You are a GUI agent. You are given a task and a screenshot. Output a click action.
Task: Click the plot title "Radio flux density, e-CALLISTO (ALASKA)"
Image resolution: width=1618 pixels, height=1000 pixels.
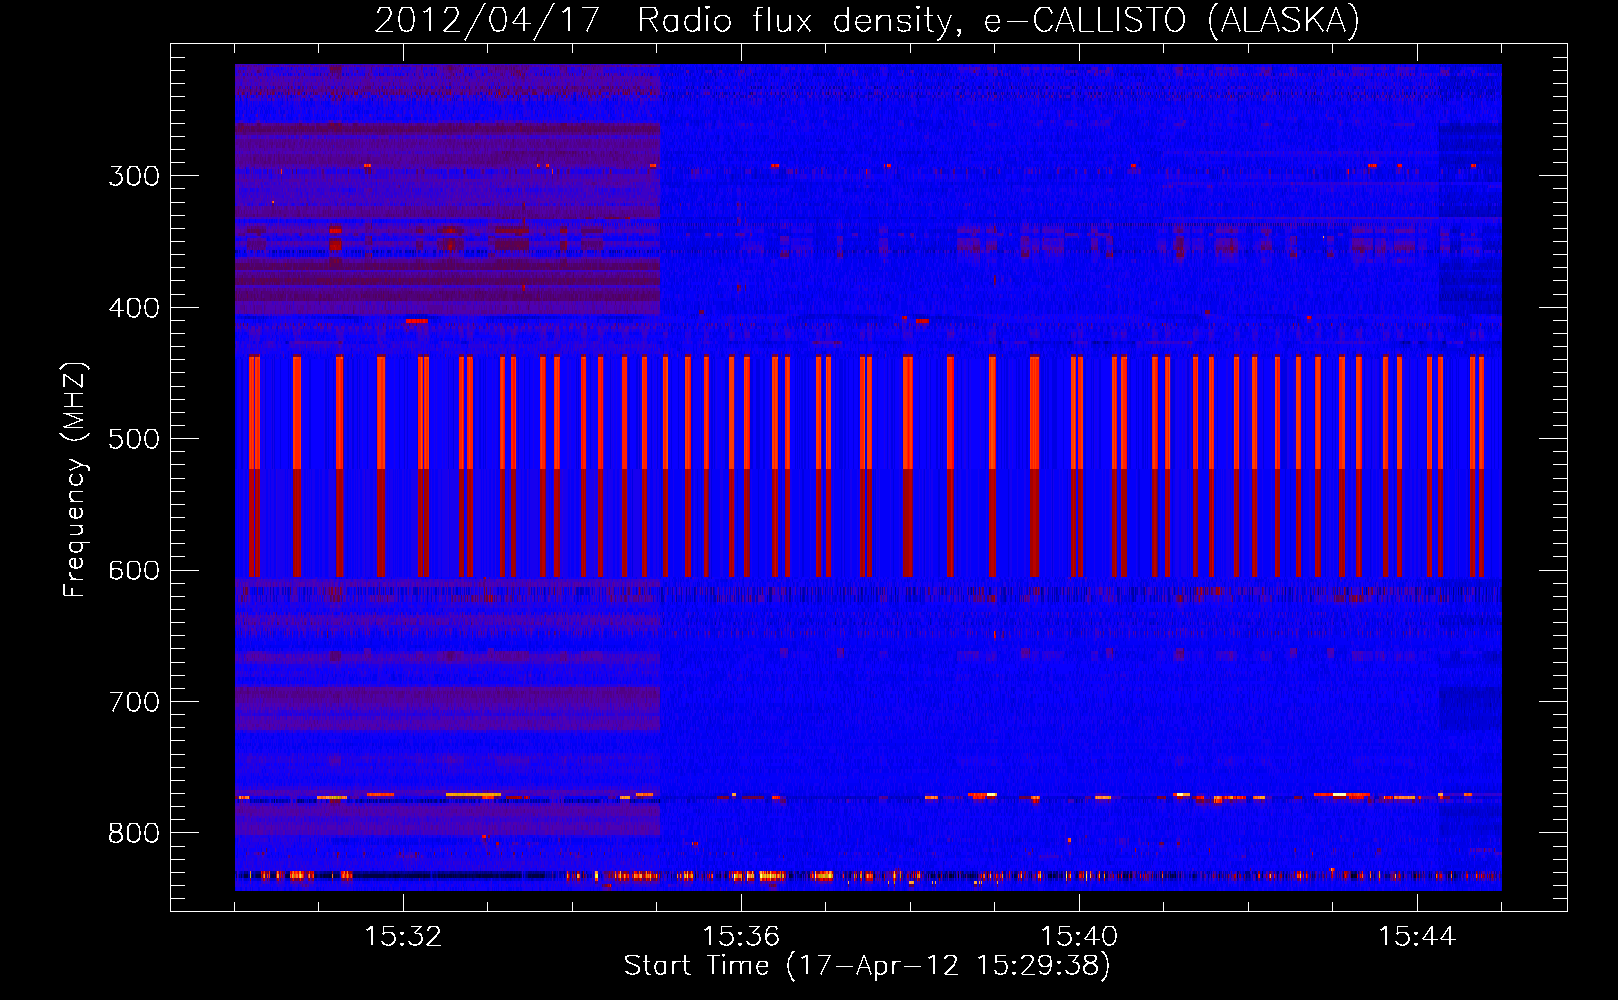[x=998, y=21]
